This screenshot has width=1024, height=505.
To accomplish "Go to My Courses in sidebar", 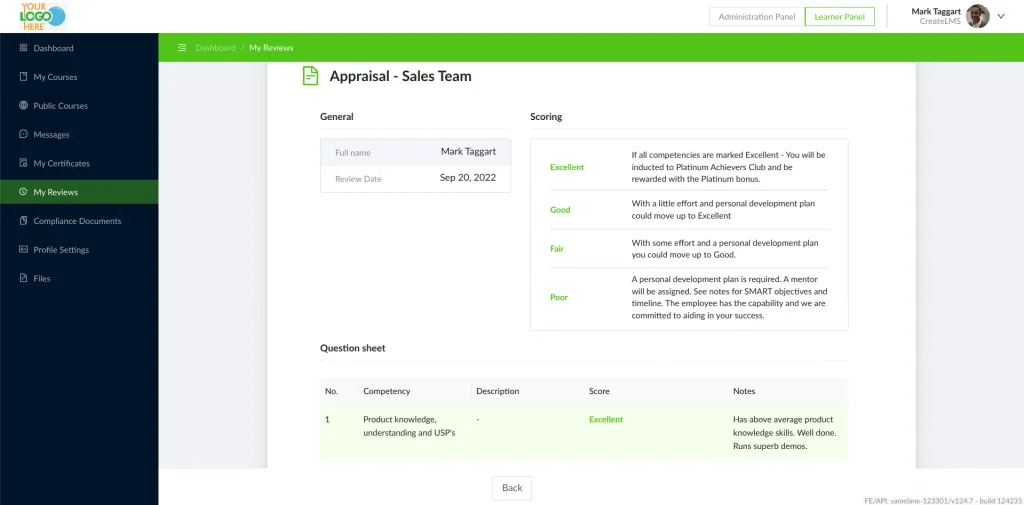I will (x=79, y=76).
